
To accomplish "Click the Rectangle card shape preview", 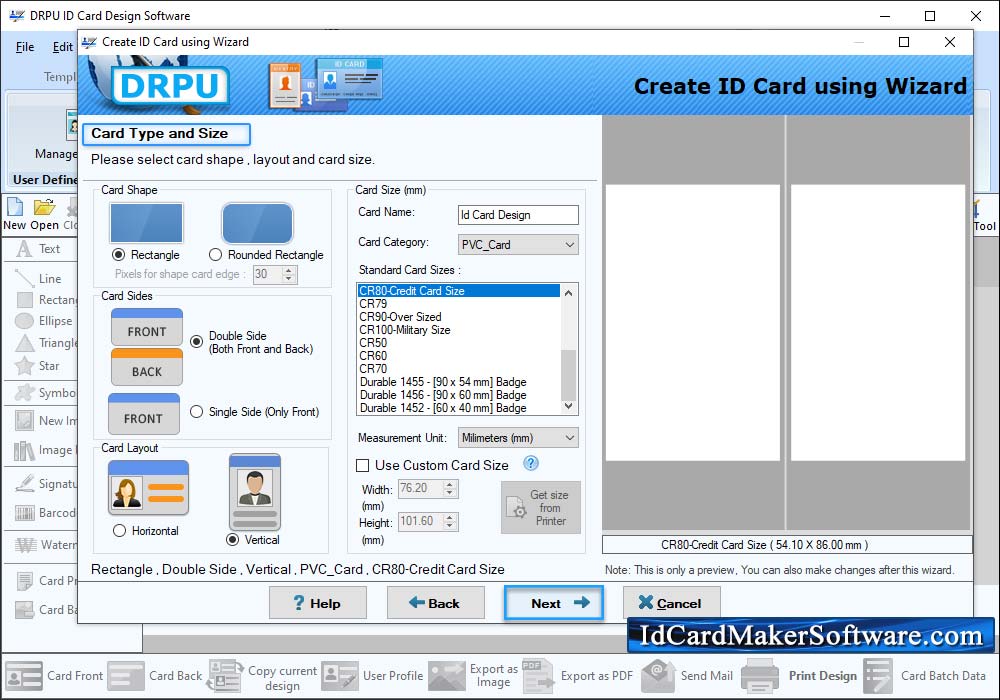I will coord(146,223).
